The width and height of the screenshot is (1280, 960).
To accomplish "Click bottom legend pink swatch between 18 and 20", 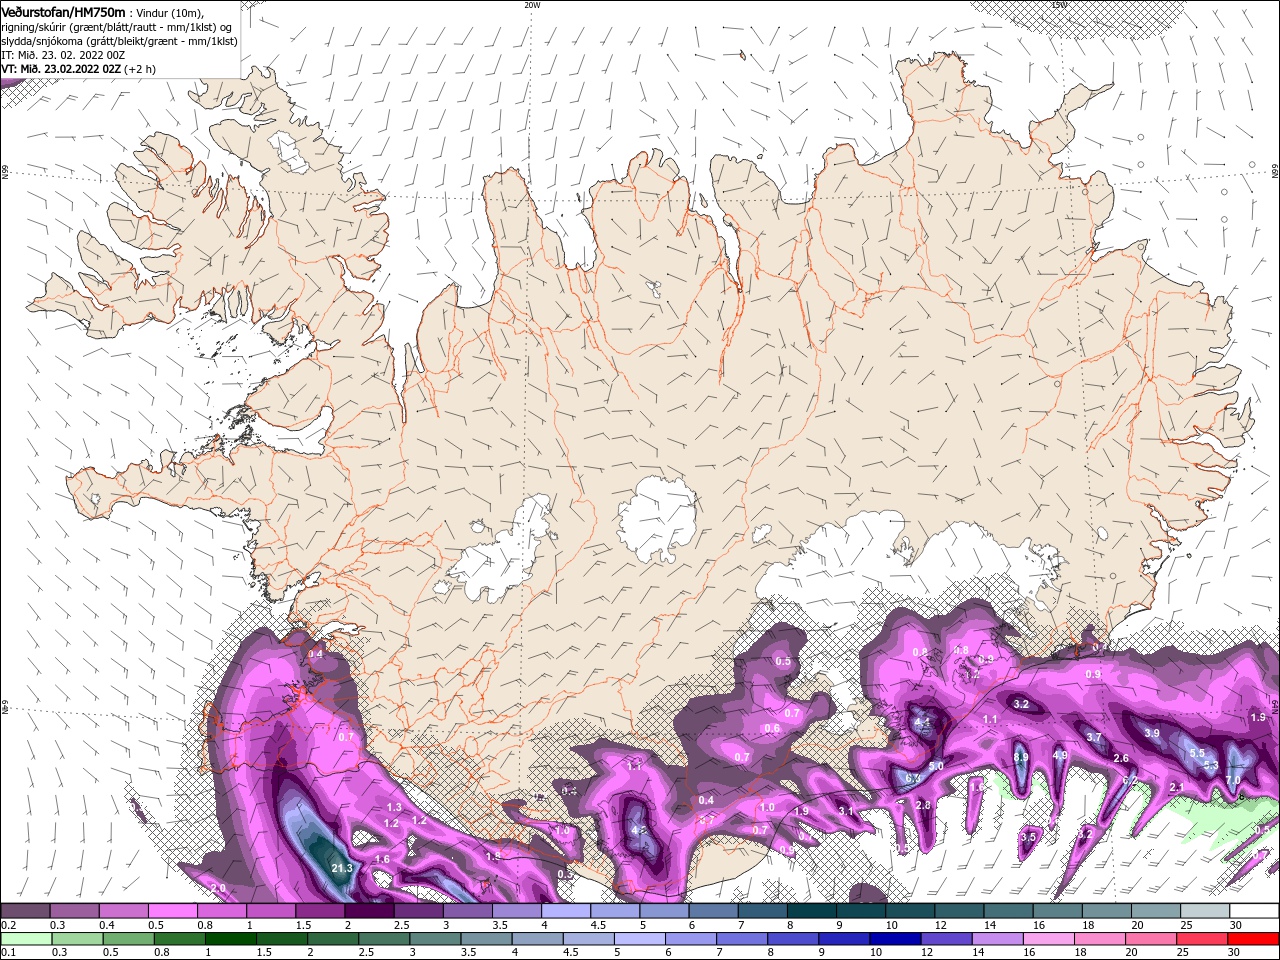I will 1100,939.
